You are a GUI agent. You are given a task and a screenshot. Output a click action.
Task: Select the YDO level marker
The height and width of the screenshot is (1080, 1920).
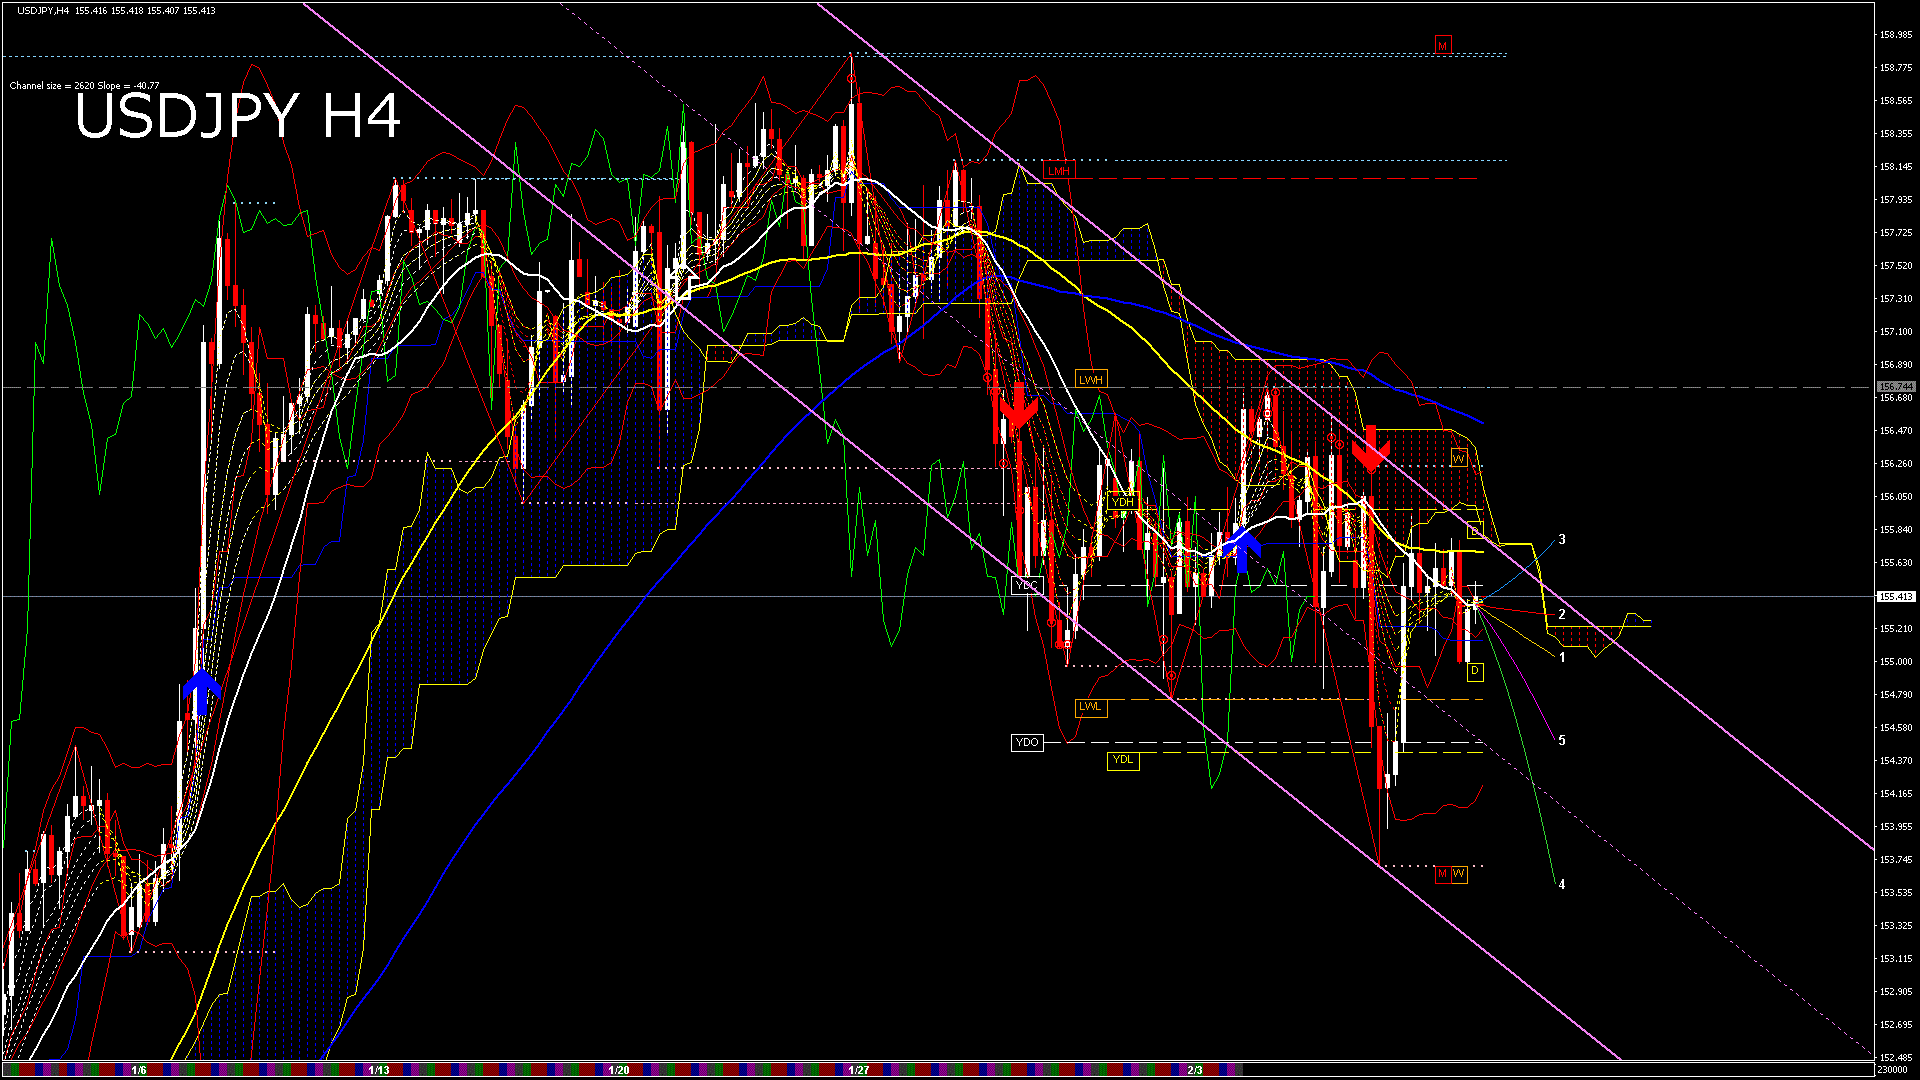[x=1026, y=742]
